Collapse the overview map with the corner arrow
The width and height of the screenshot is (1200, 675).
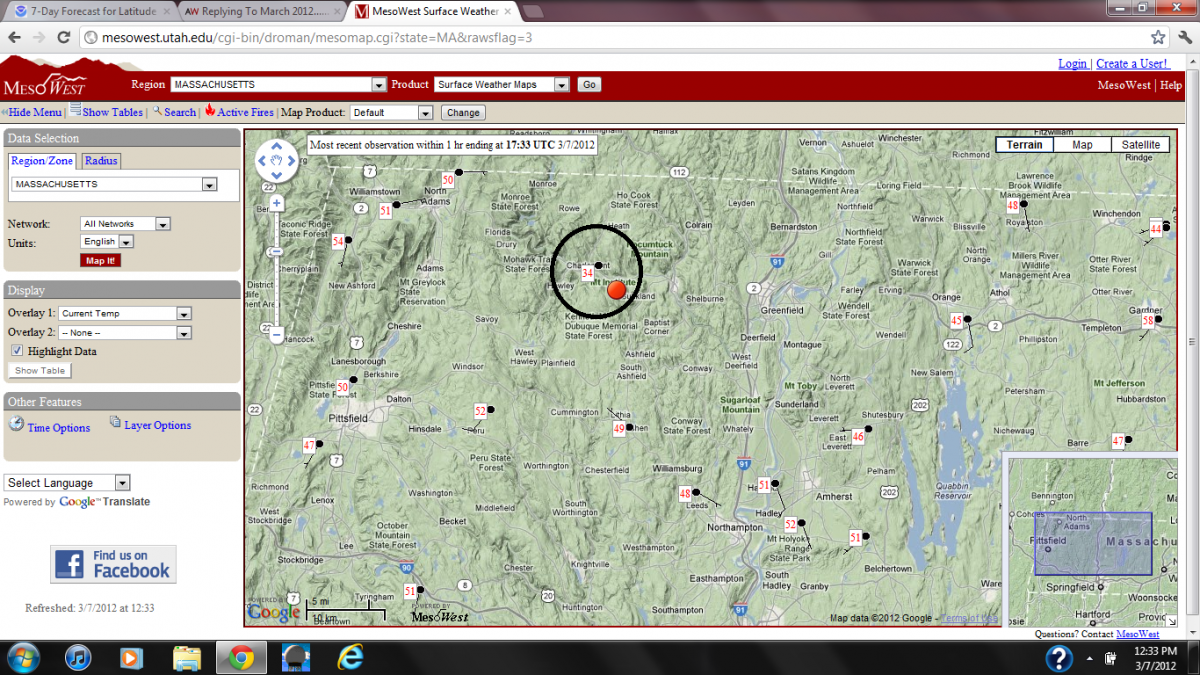coord(1172,621)
